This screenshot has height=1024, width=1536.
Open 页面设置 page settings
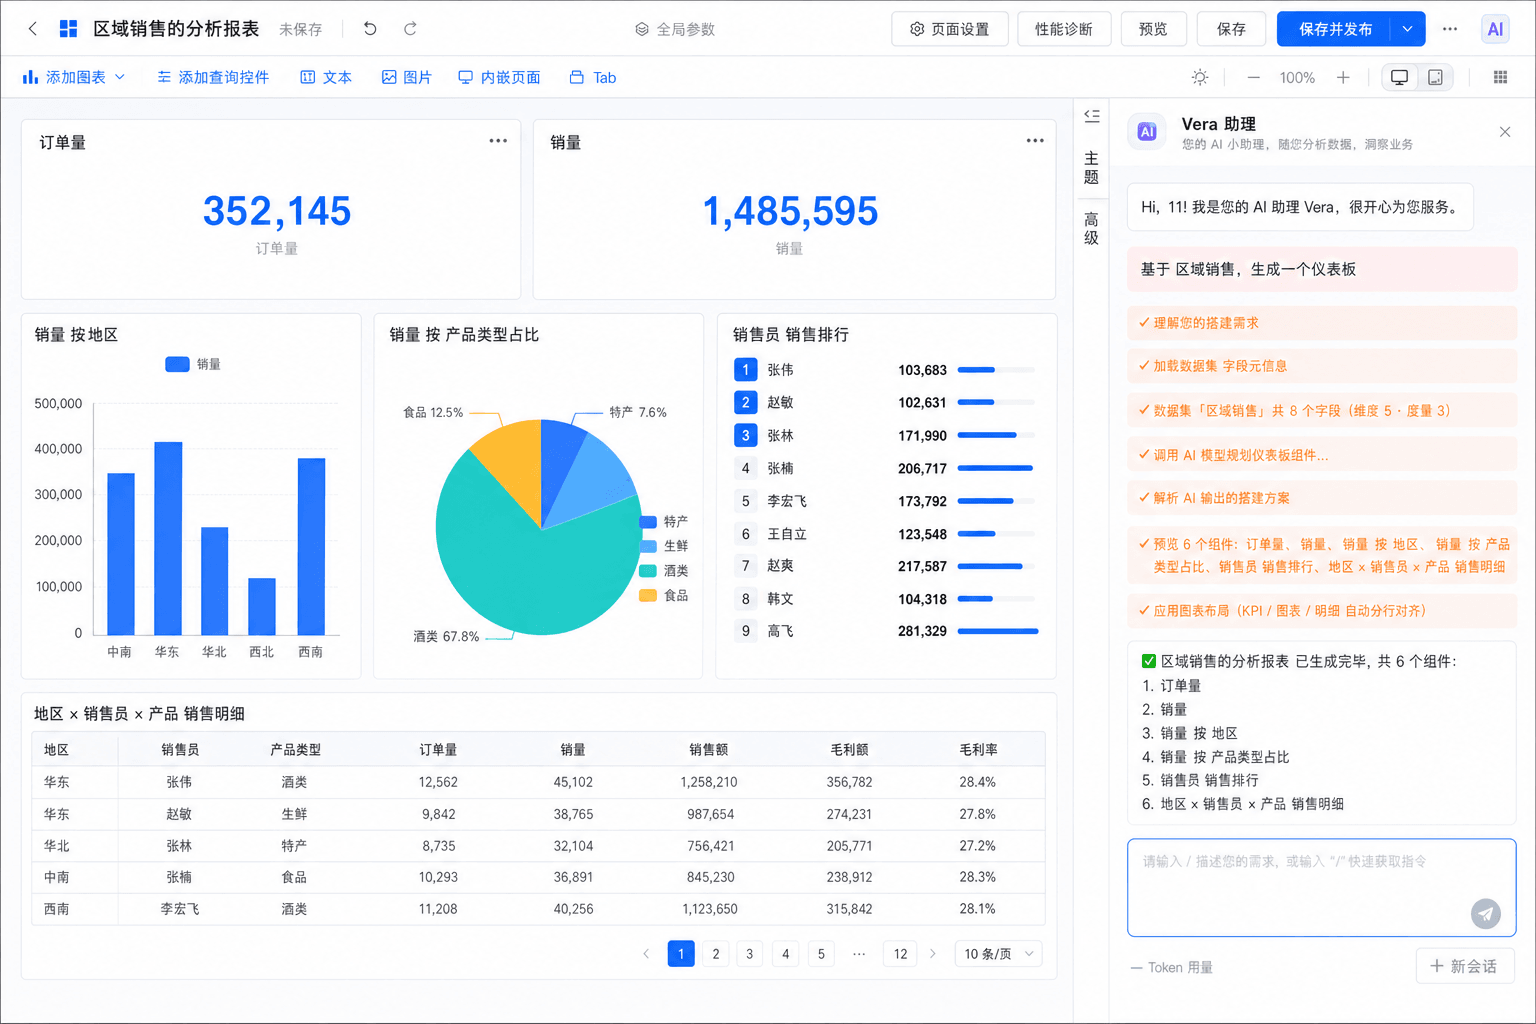[949, 29]
